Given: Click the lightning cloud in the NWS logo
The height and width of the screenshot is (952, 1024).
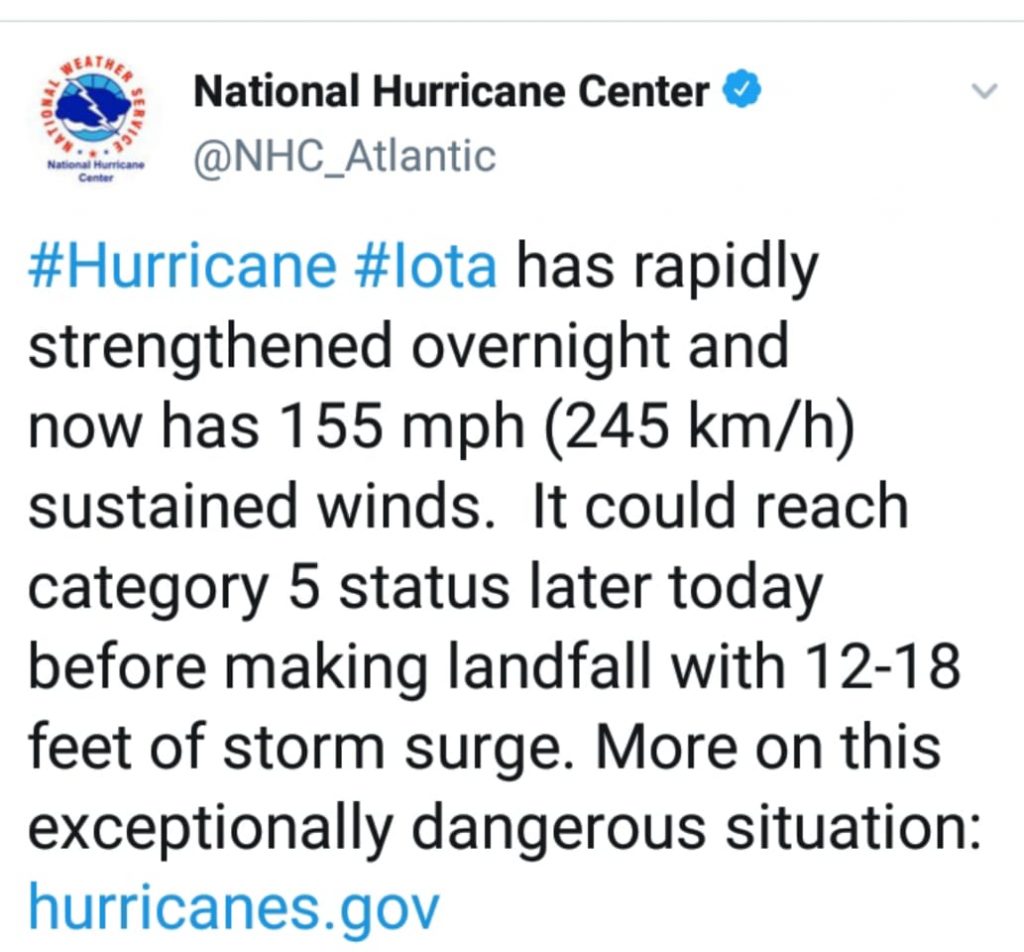Looking at the screenshot, I should click(x=93, y=106).
